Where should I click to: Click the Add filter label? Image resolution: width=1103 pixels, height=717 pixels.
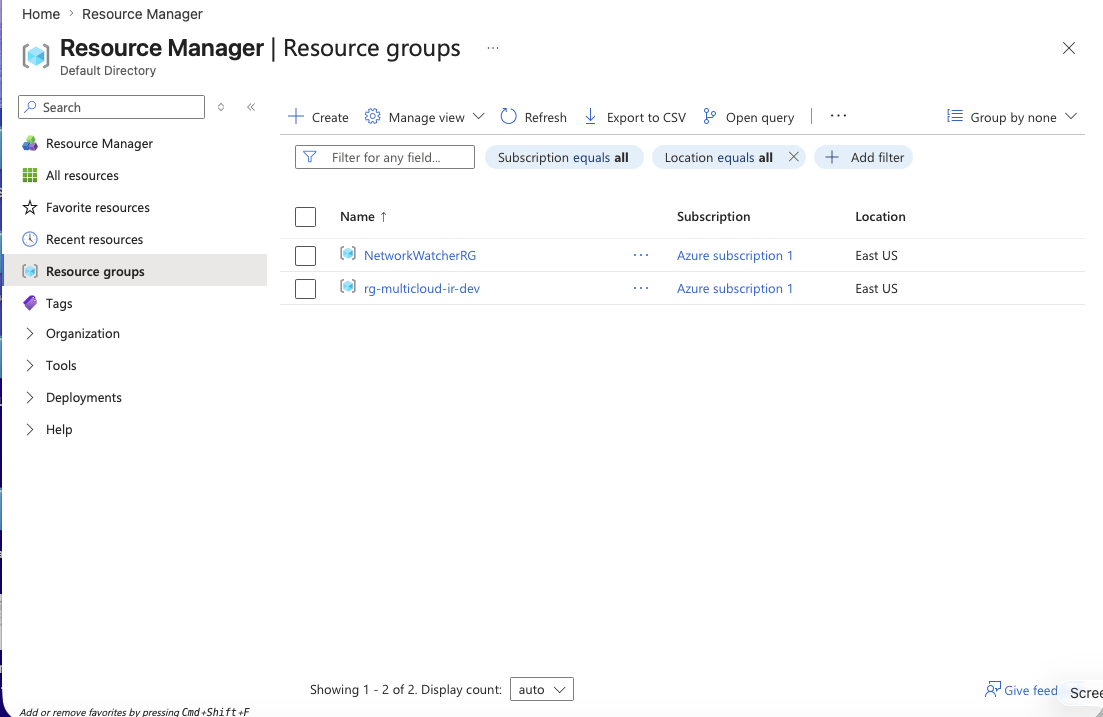point(877,157)
